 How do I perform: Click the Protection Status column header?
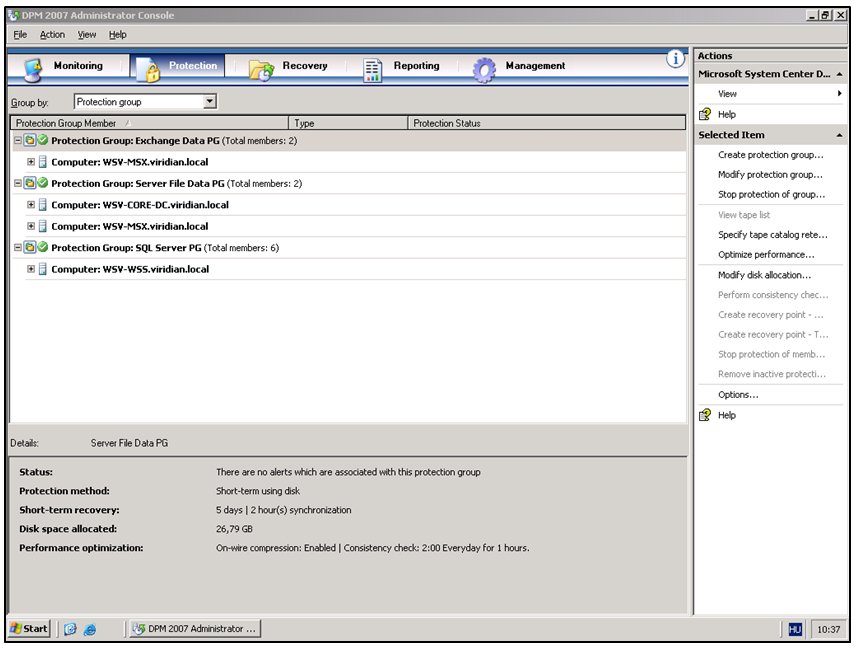pos(547,123)
